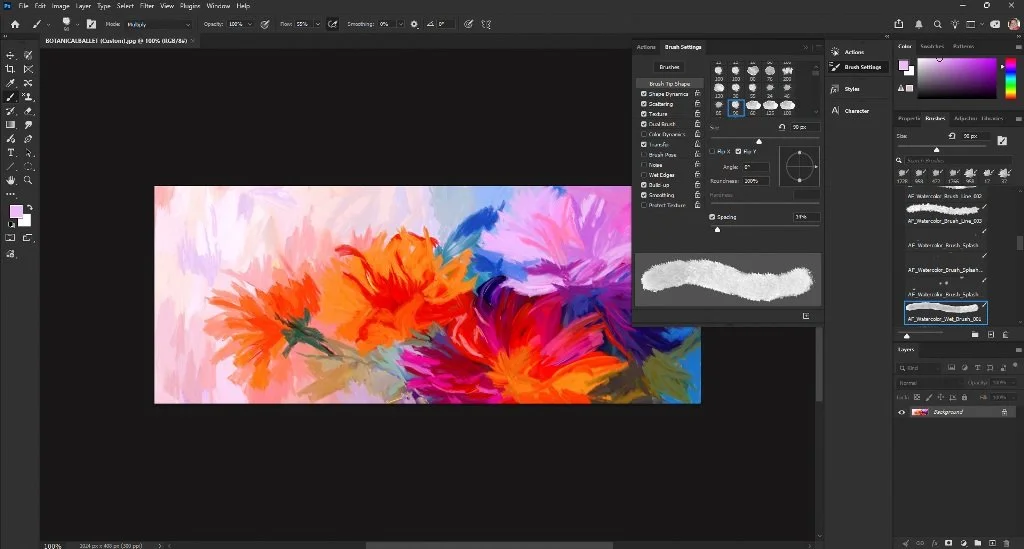Toggle the Spacing checkbox
This screenshot has width=1024, height=549.
pos(712,217)
